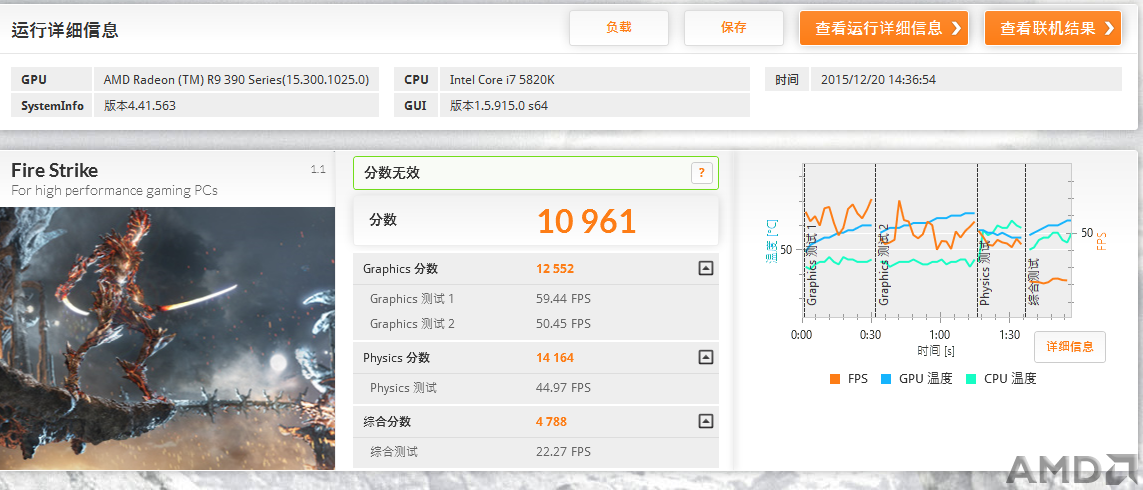
Task: Click the Physics score 14 164
Action: tap(555, 357)
